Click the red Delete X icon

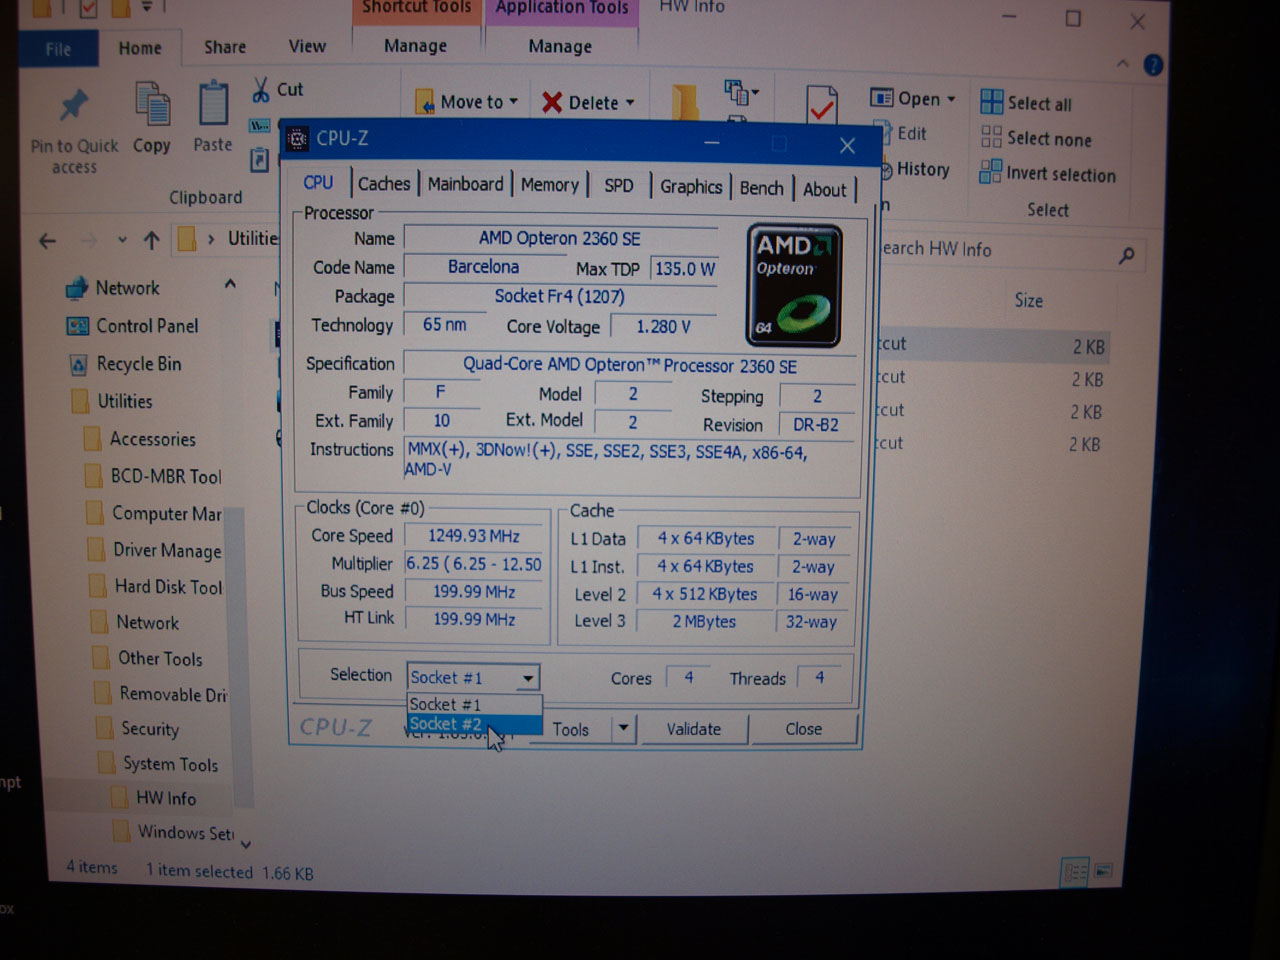[x=551, y=103]
